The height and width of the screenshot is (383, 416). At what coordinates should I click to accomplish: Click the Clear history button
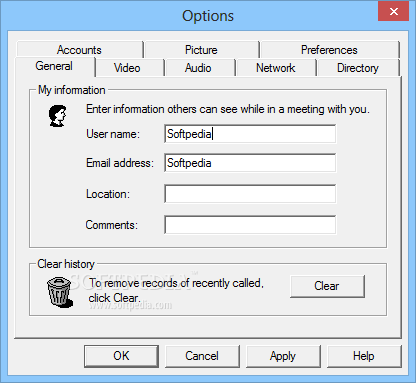327,286
